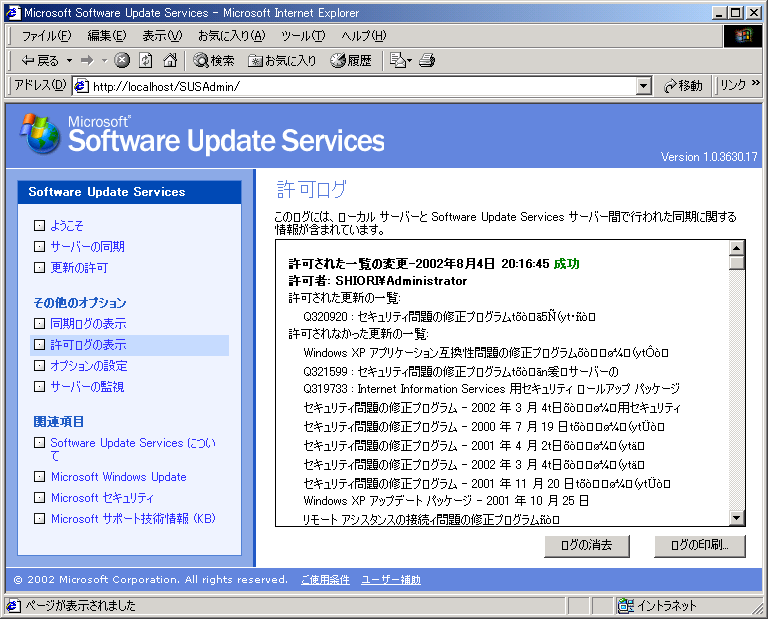Image resolution: width=768 pixels, height=619 pixels.
Task: Go back using the 戻る button
Action: pyautogui.click(x=40, y=60)
